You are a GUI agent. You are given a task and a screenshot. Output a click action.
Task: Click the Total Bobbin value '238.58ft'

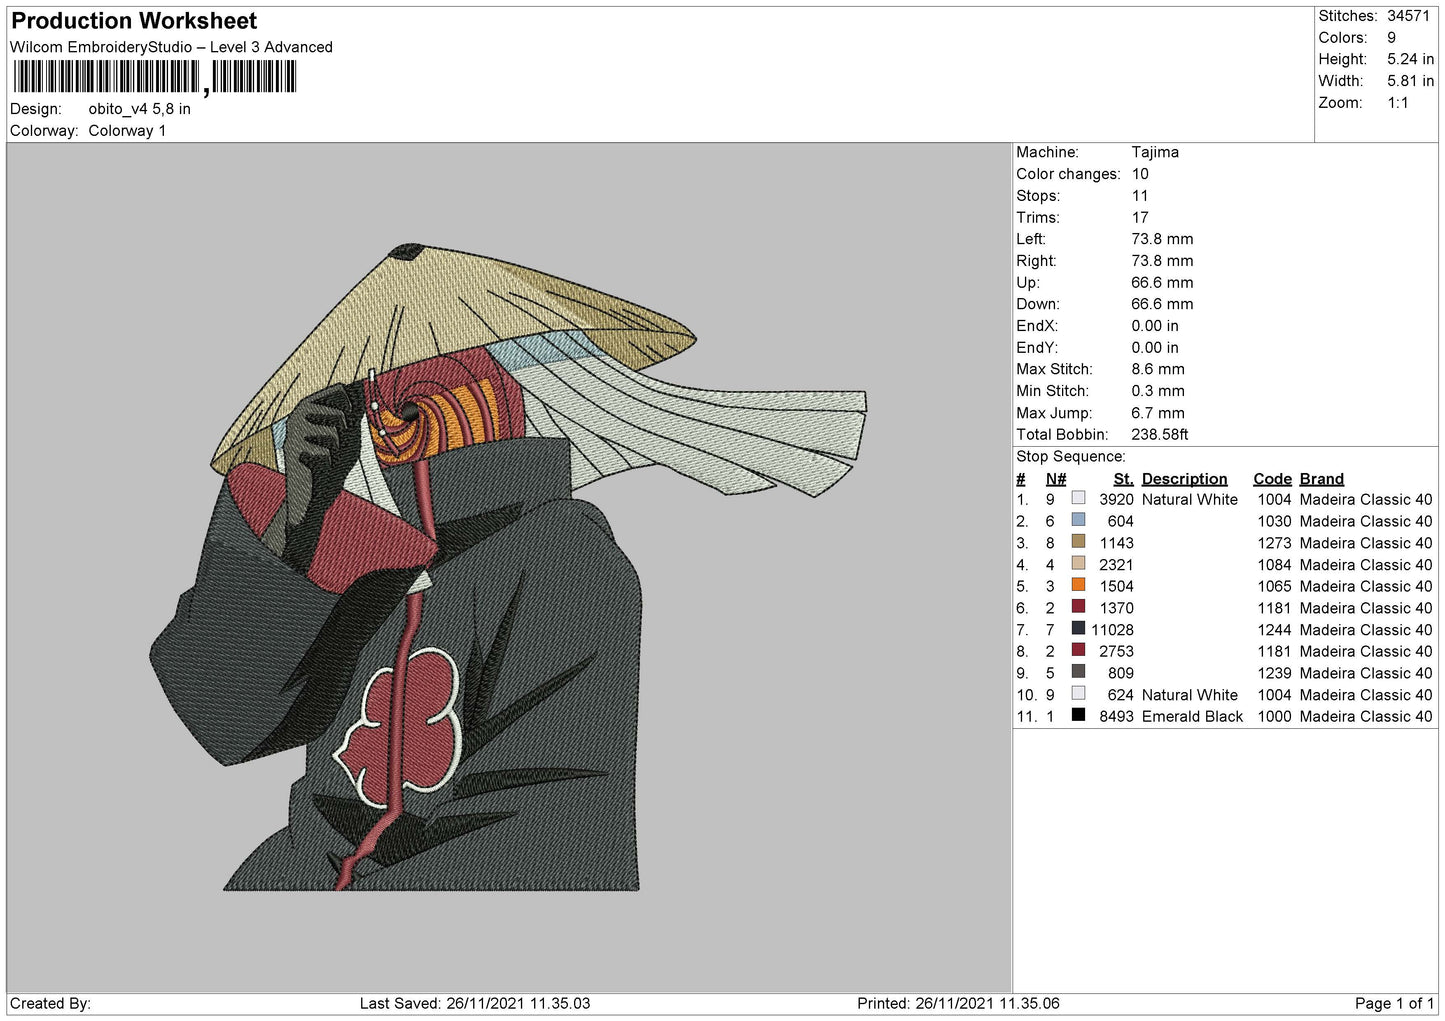(1159, 435)
